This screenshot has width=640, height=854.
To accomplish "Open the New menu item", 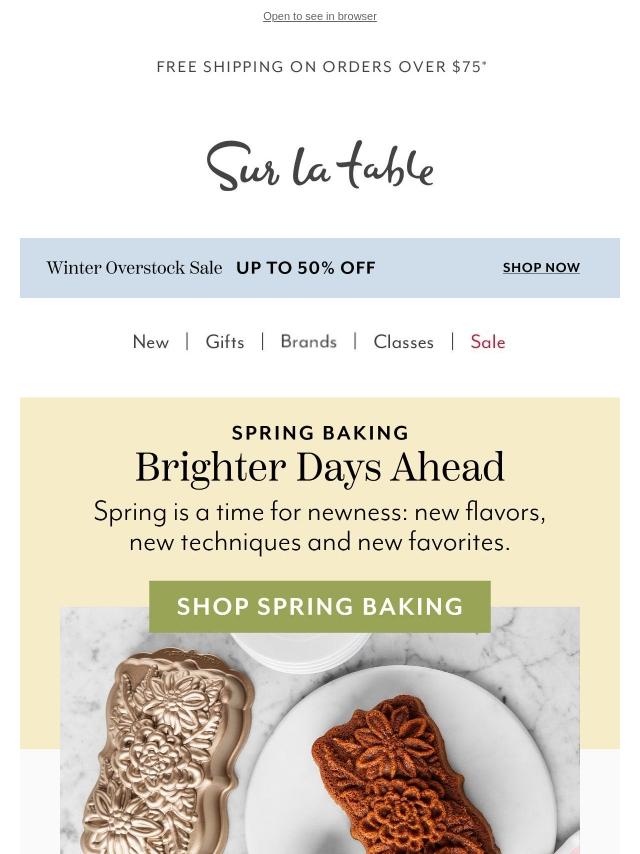I will 151,342.
